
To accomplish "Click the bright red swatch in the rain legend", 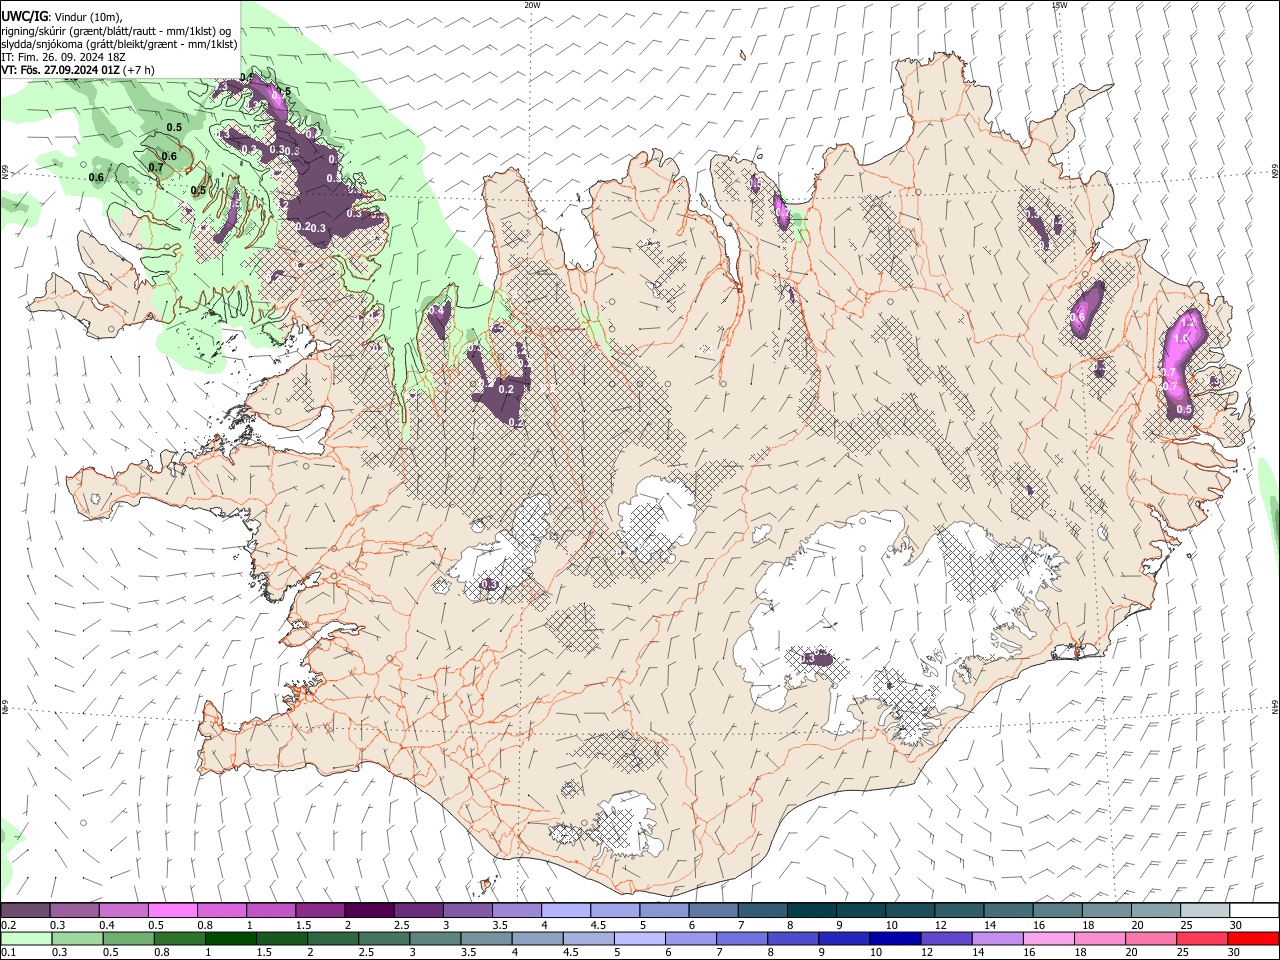I will pyautogui.click(x=1254, y=938).
